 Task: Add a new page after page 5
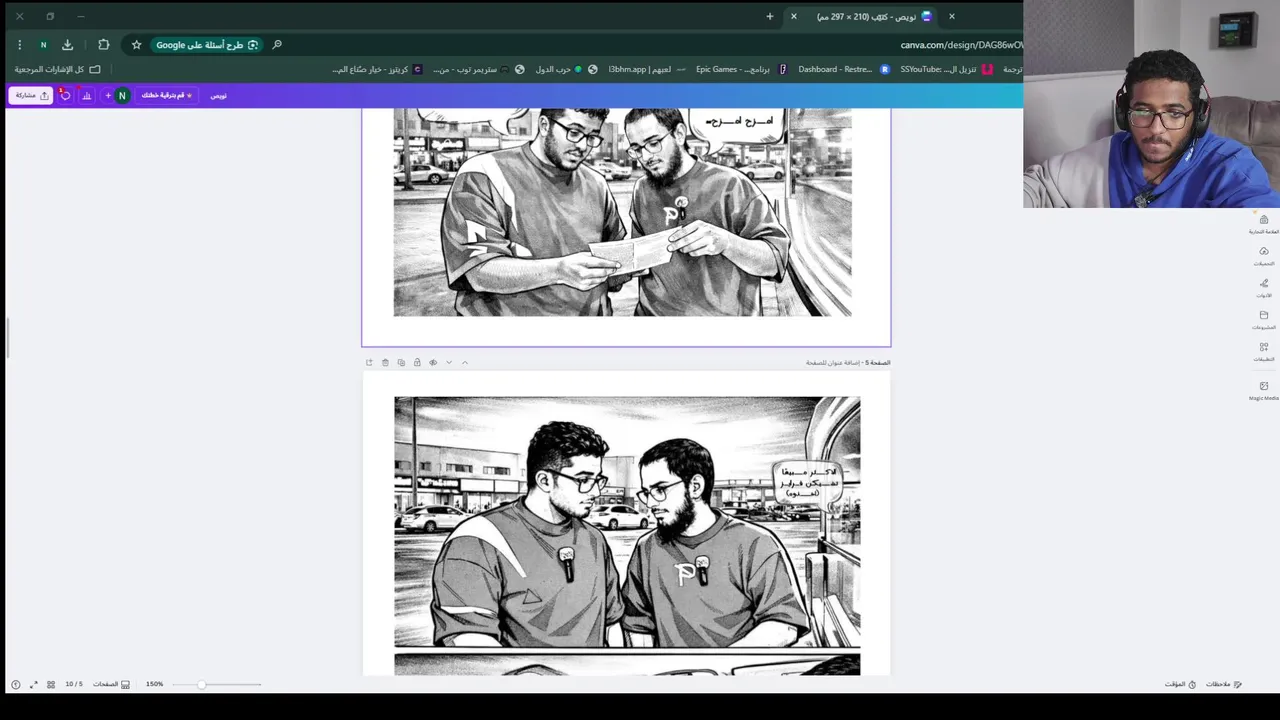click(369, 362)
